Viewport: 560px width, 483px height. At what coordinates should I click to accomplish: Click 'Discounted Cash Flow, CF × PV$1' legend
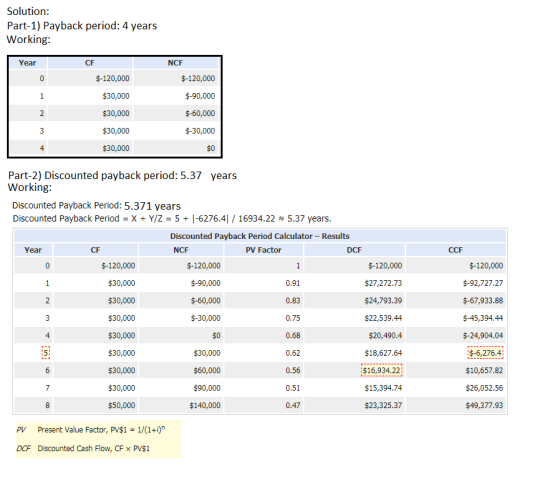coord(94,448)
